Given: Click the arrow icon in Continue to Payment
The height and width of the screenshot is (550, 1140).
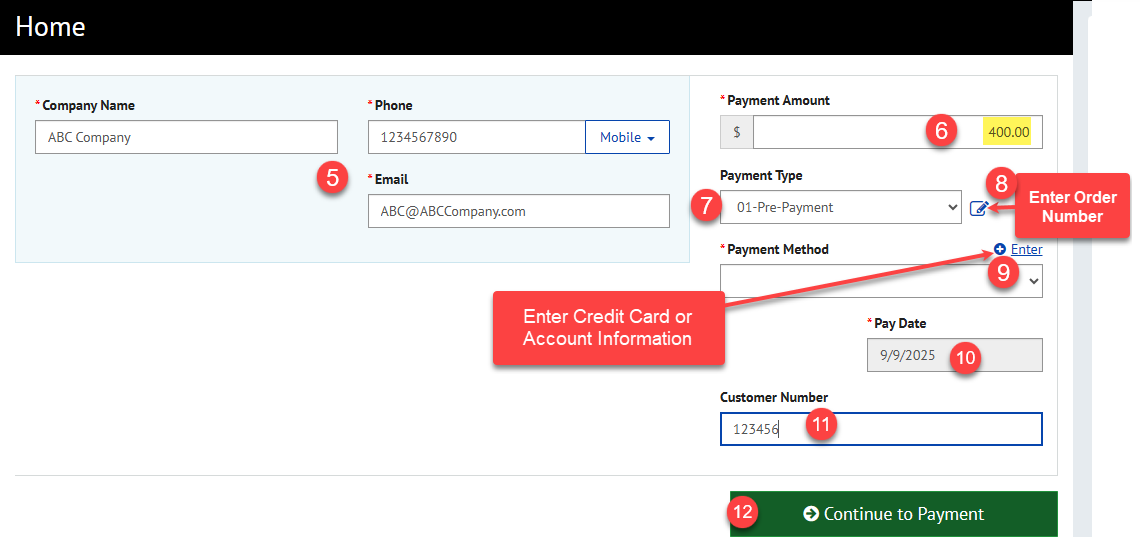Looking at the screenshot, I should tap(811, 514).
